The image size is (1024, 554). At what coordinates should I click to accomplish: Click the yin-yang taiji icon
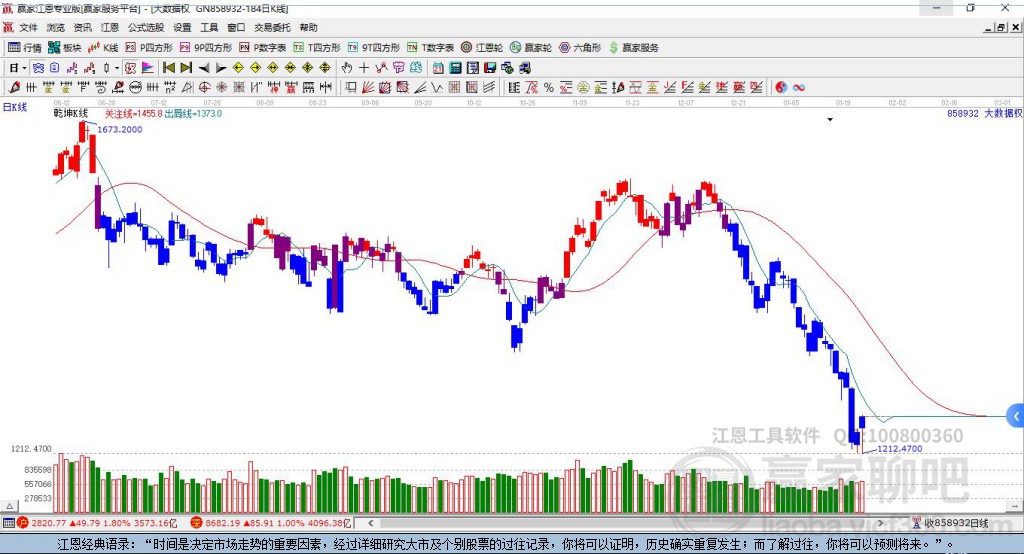pyautogui.click(x=781, y=88)
